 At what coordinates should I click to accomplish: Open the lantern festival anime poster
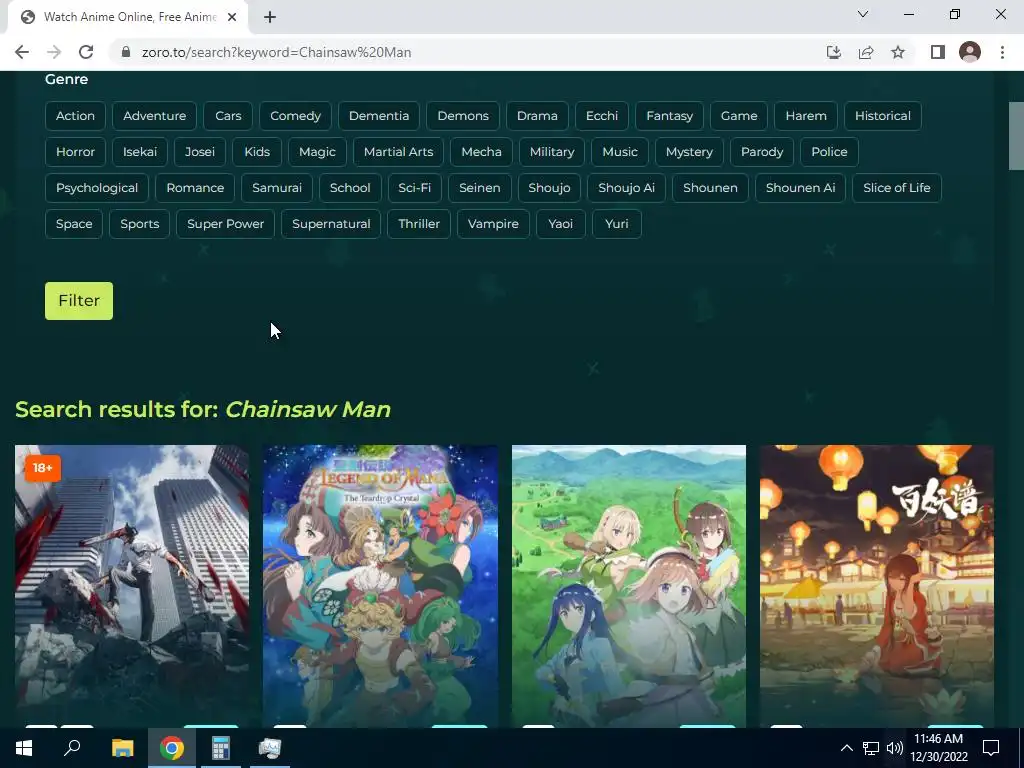click(876, 586)
